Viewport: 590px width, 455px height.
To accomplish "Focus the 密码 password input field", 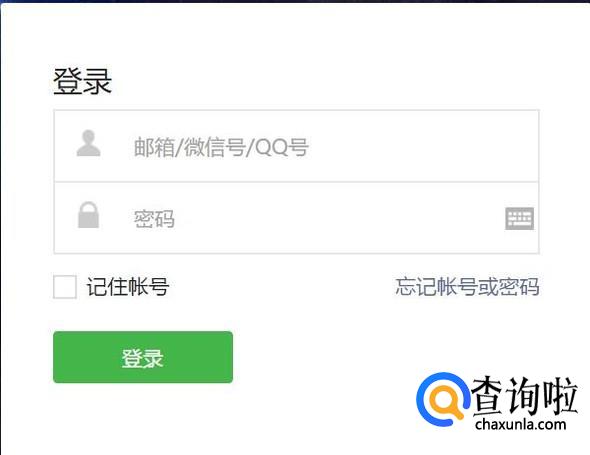I will (297, 218).
